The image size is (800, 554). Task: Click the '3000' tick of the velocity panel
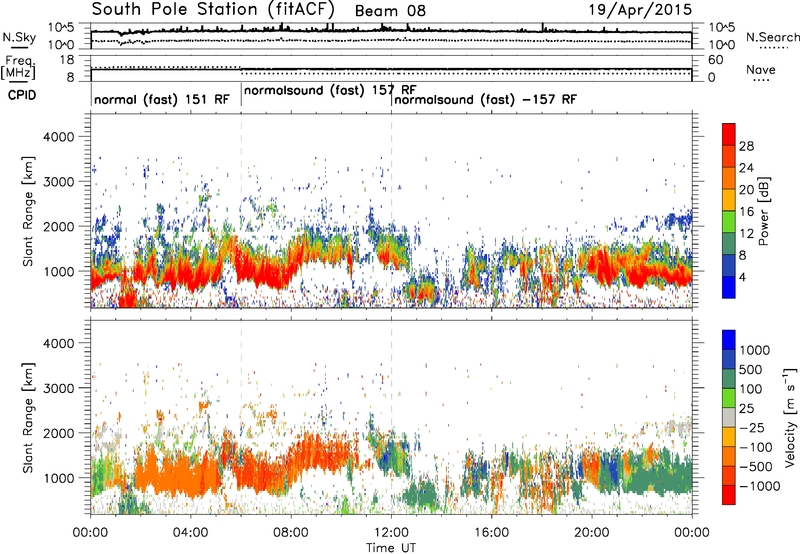[x=59, y=388]
